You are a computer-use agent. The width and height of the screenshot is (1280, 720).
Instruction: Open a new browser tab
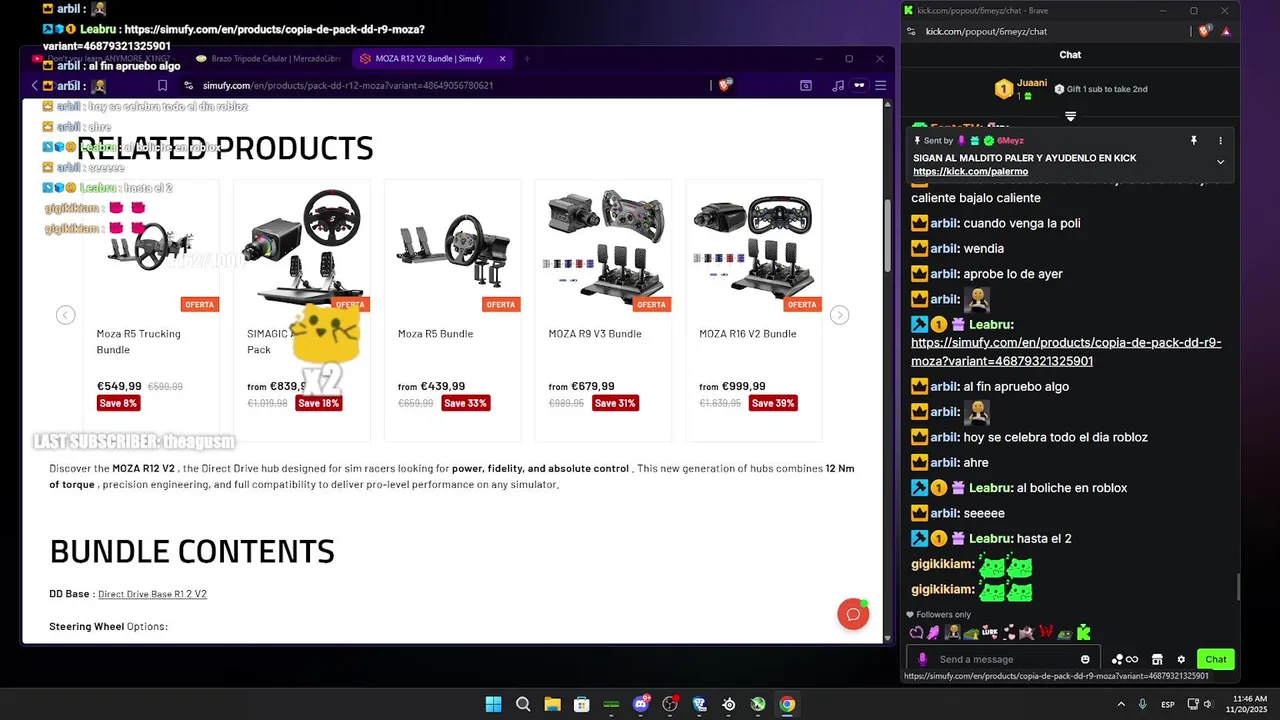(x=527, y=59)
